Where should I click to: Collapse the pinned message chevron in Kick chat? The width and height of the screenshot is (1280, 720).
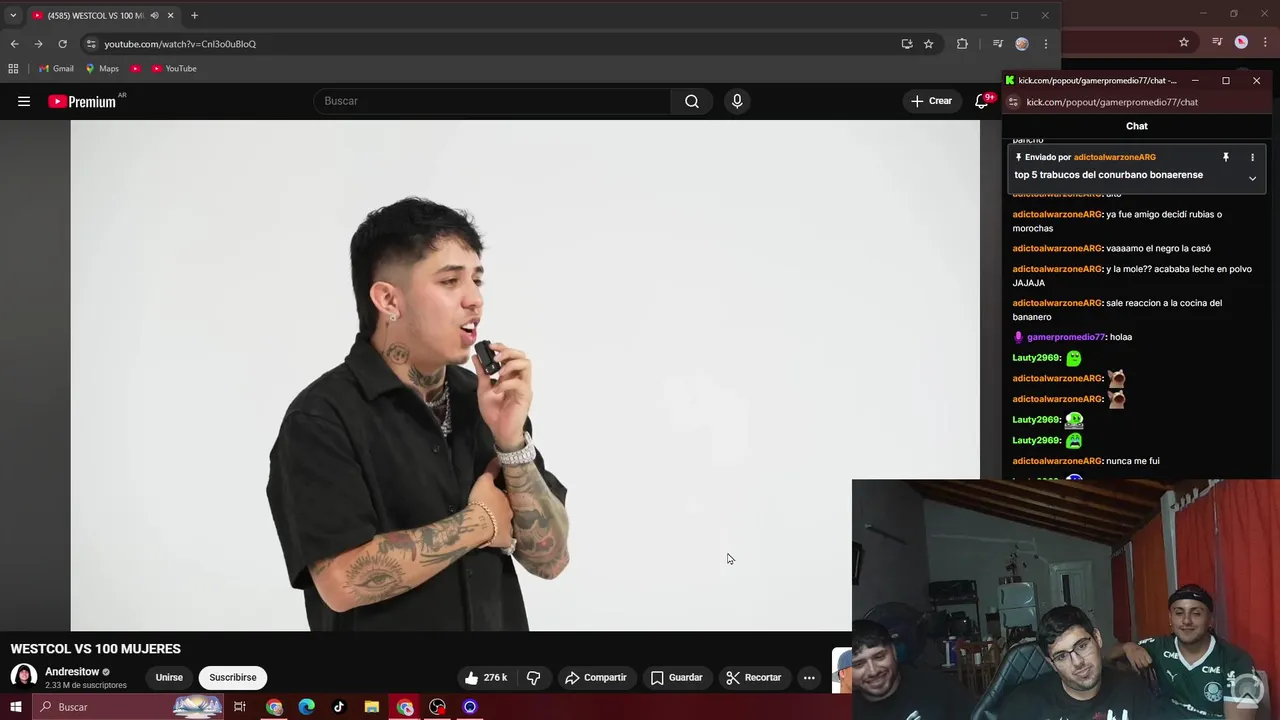point(1252,178)
